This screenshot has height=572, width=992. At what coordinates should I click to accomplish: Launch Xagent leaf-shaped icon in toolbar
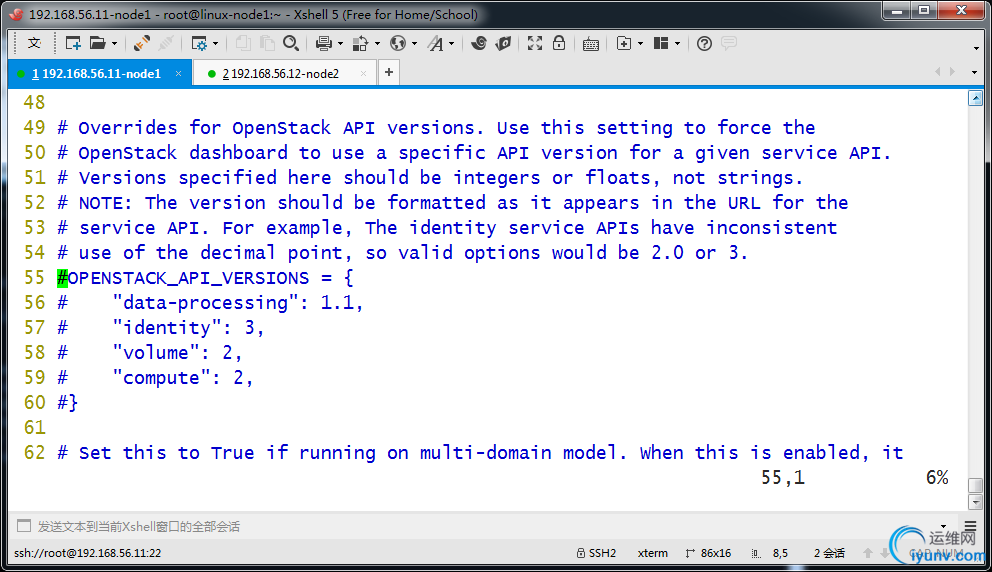(504, 43)
